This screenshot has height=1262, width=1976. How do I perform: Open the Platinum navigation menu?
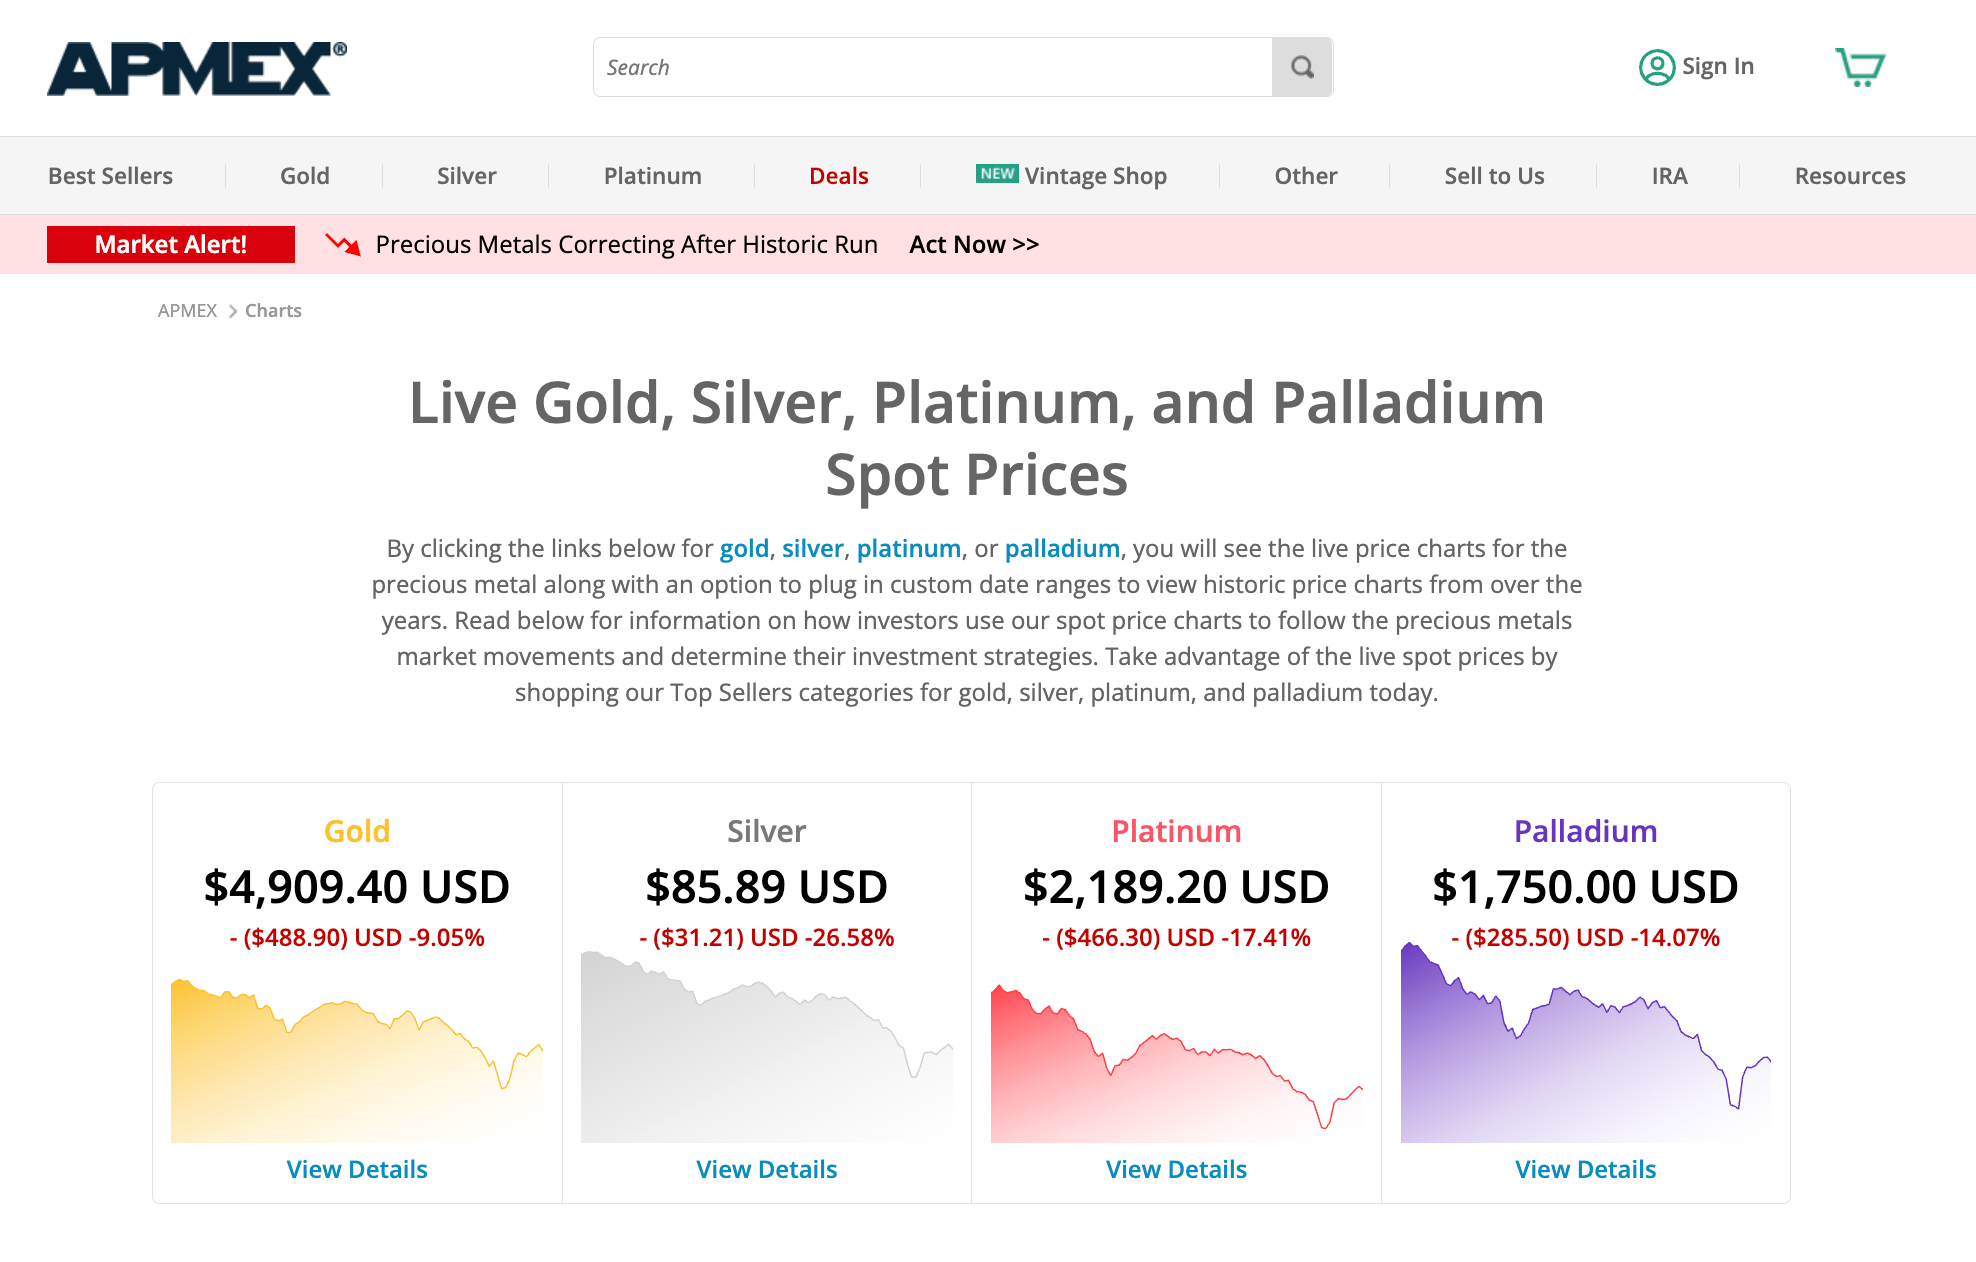point(652,176)
